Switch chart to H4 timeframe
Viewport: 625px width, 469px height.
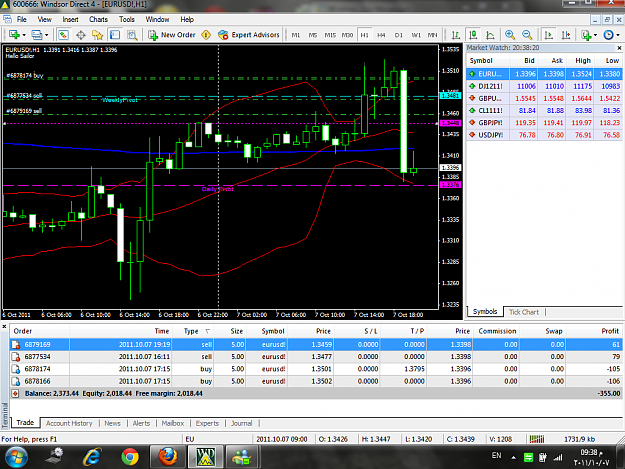point(381,35)
